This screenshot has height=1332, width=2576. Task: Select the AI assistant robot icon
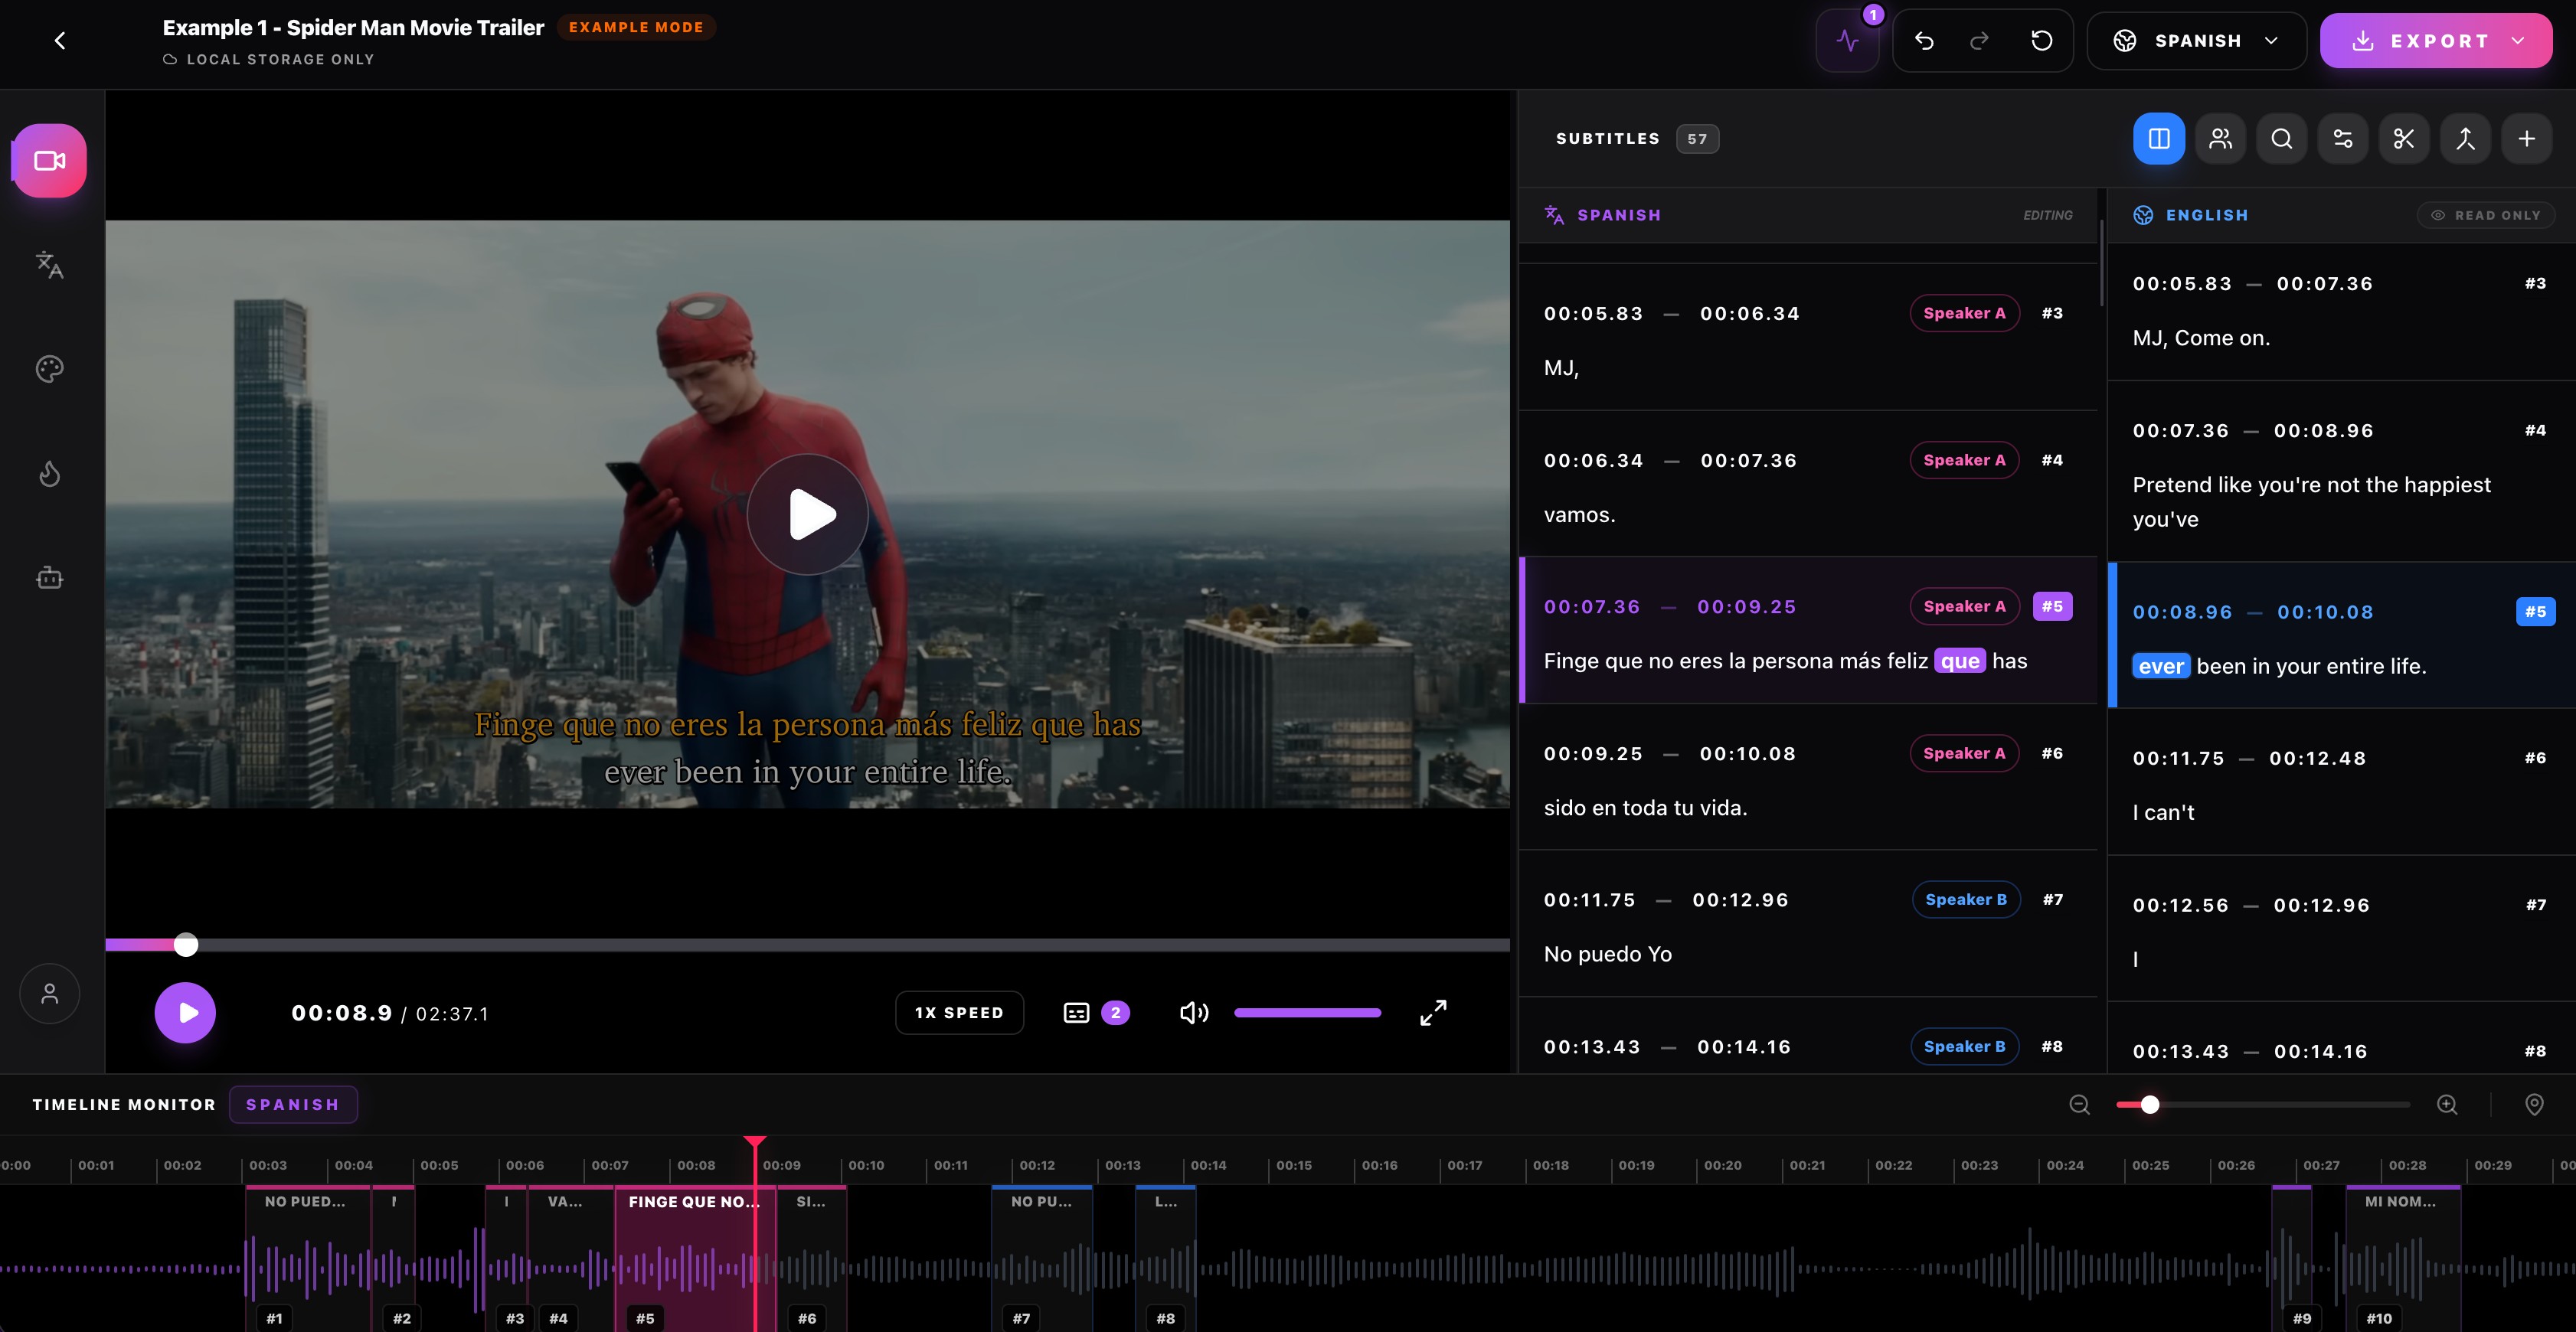48,577
